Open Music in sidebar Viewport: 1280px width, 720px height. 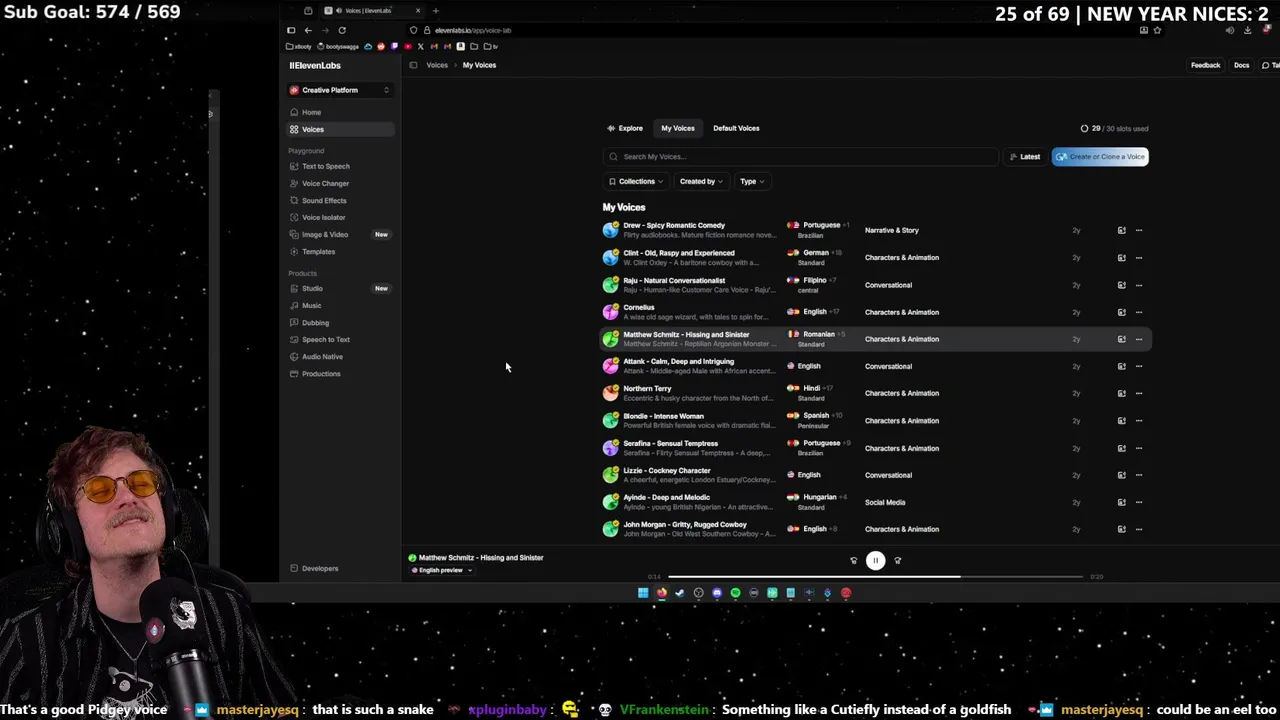(339, 305)
